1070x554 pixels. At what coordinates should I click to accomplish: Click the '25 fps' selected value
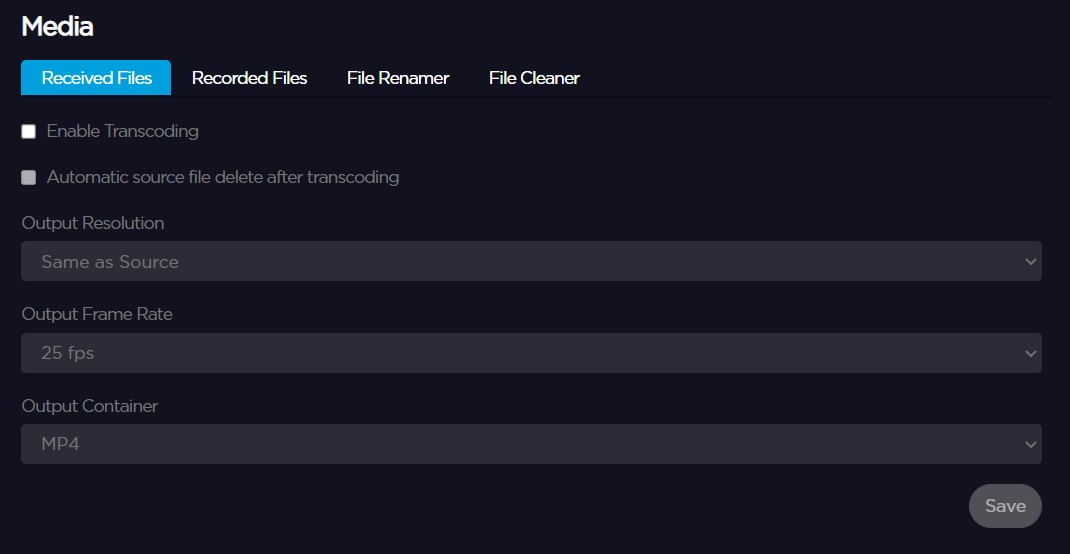tap(68, 353)
